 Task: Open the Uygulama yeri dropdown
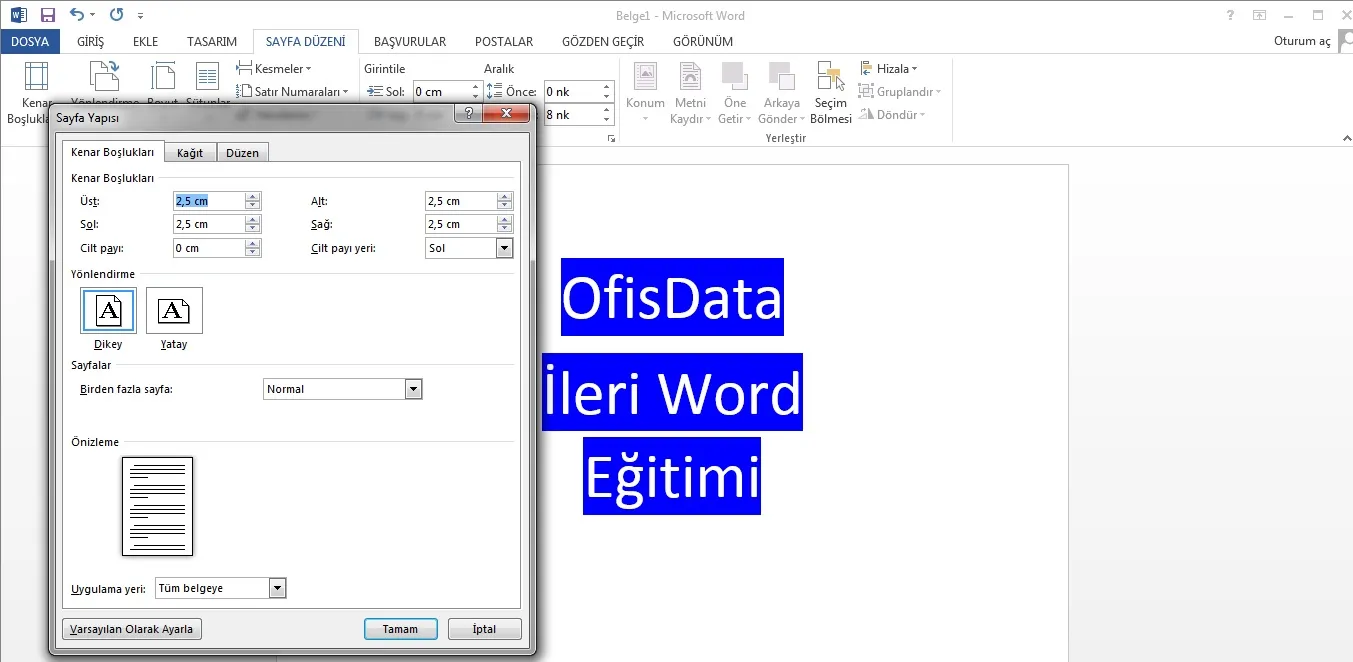(278, 589)
